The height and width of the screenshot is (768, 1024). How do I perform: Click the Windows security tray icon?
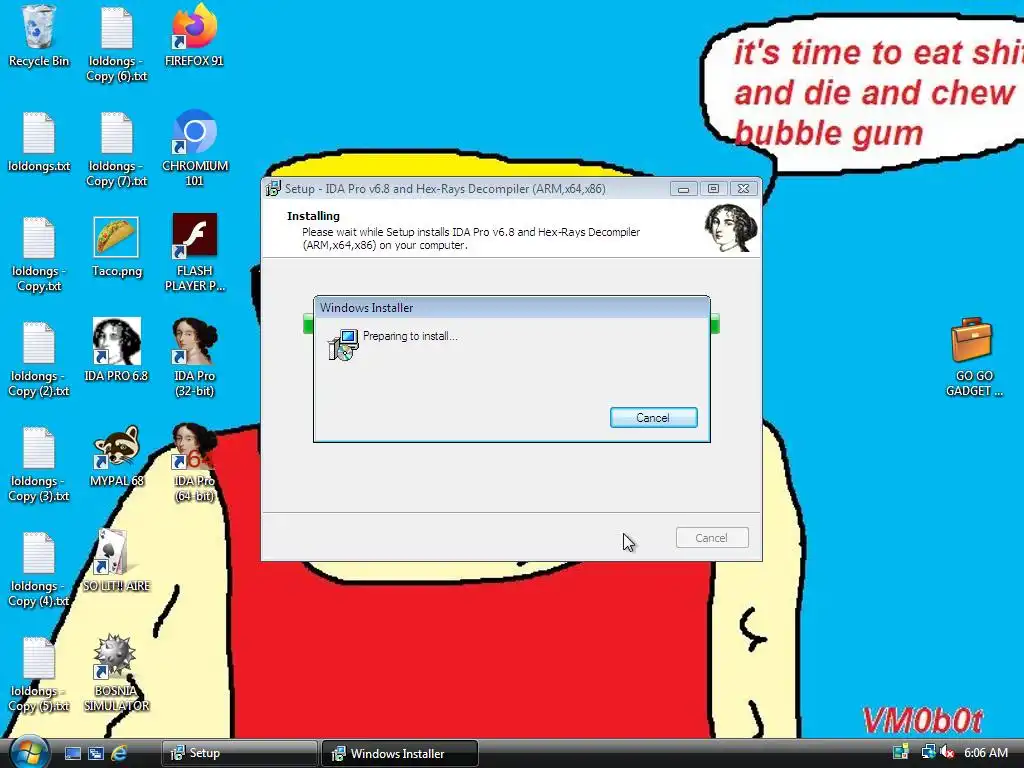pos(901,752)
